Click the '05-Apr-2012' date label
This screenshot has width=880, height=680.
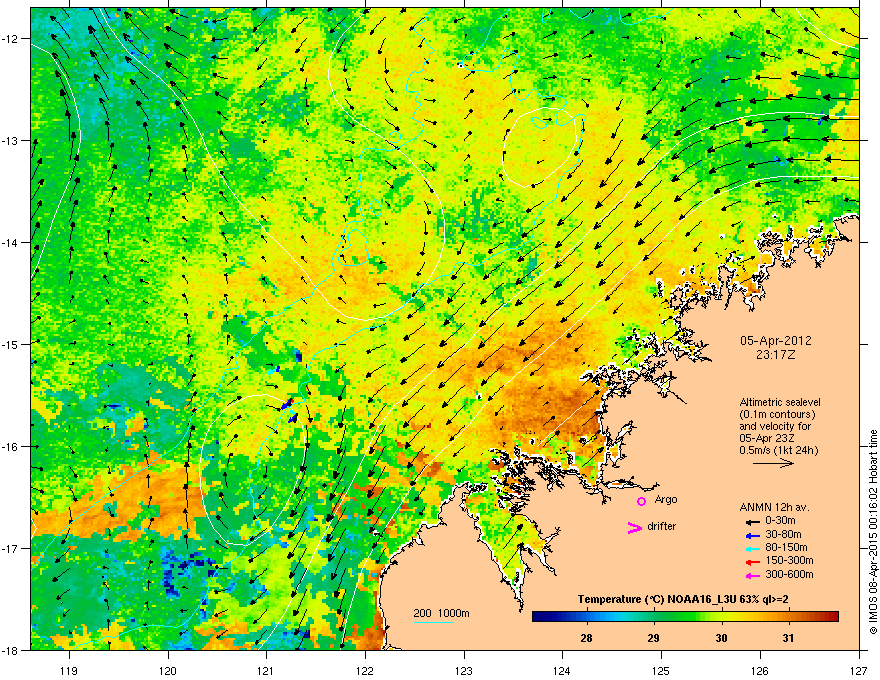click(x=776, y=341)
